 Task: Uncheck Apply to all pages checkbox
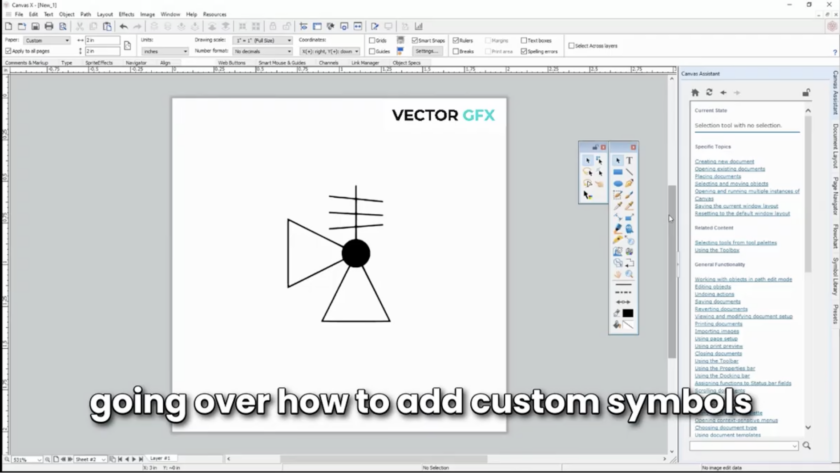click(x=8, y=51)
